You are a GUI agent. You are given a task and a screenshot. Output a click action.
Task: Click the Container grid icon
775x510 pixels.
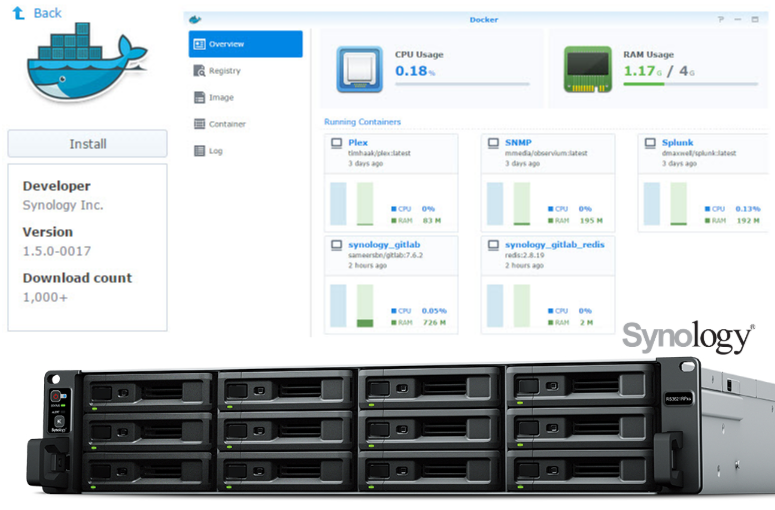199,124
